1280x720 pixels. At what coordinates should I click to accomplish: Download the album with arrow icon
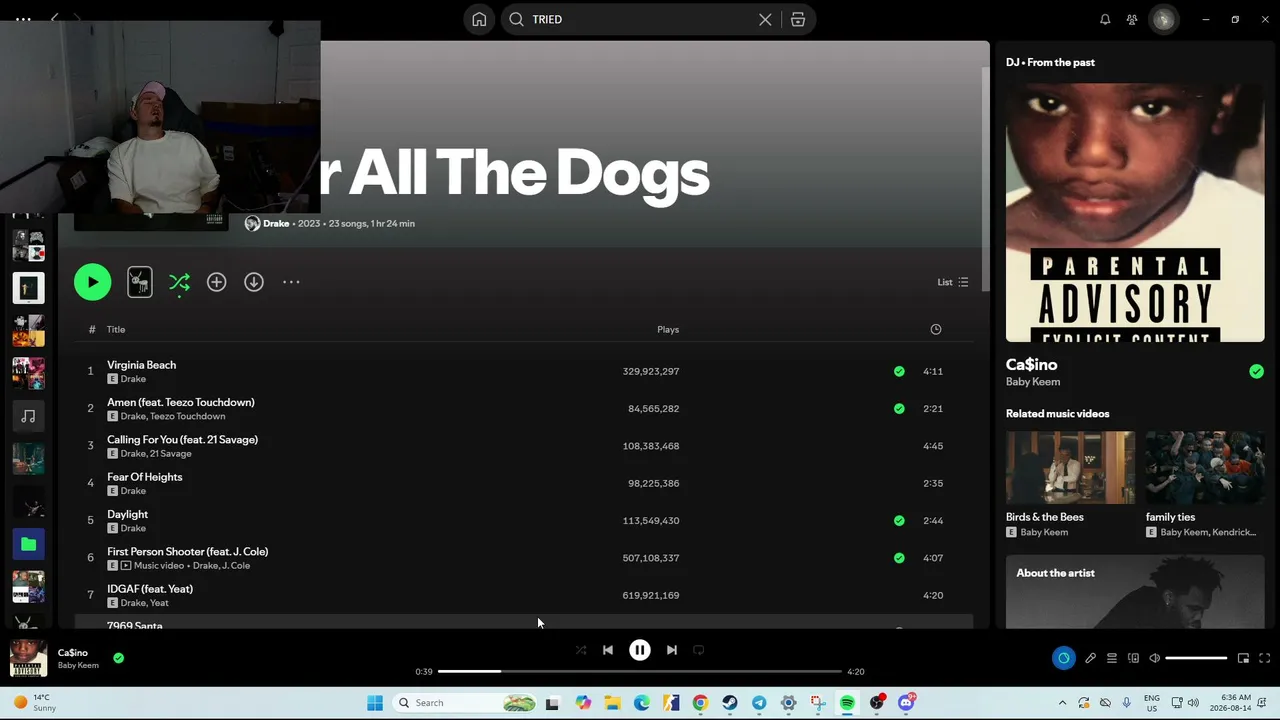point(254,282)
